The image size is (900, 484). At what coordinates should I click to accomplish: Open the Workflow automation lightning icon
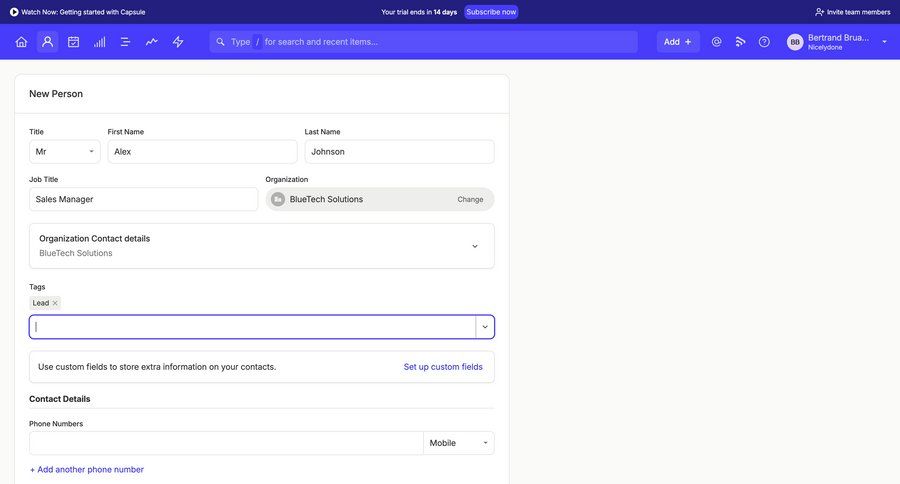click(x=178, y=42)
